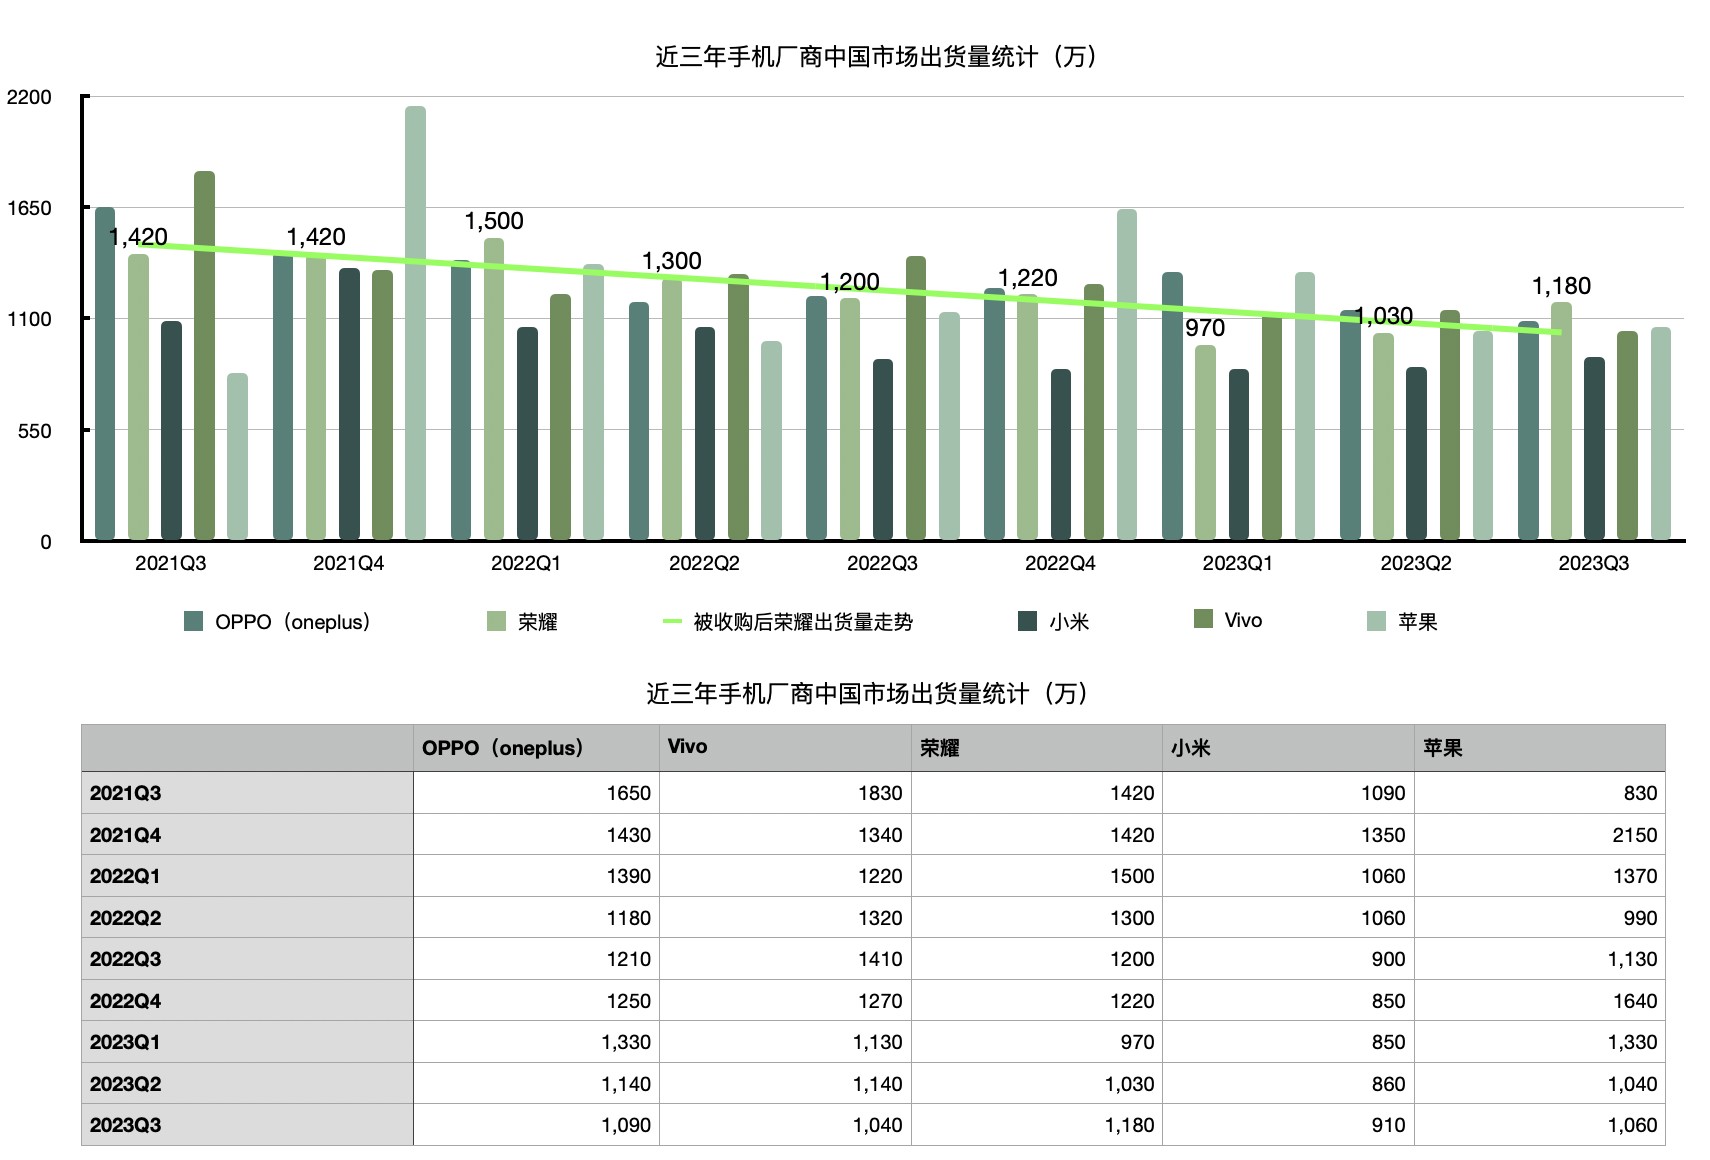Click table cell 1410 for Vivo 2022Q3
The width and height of the screenshot is (1710, 1160).
[785, 959]
